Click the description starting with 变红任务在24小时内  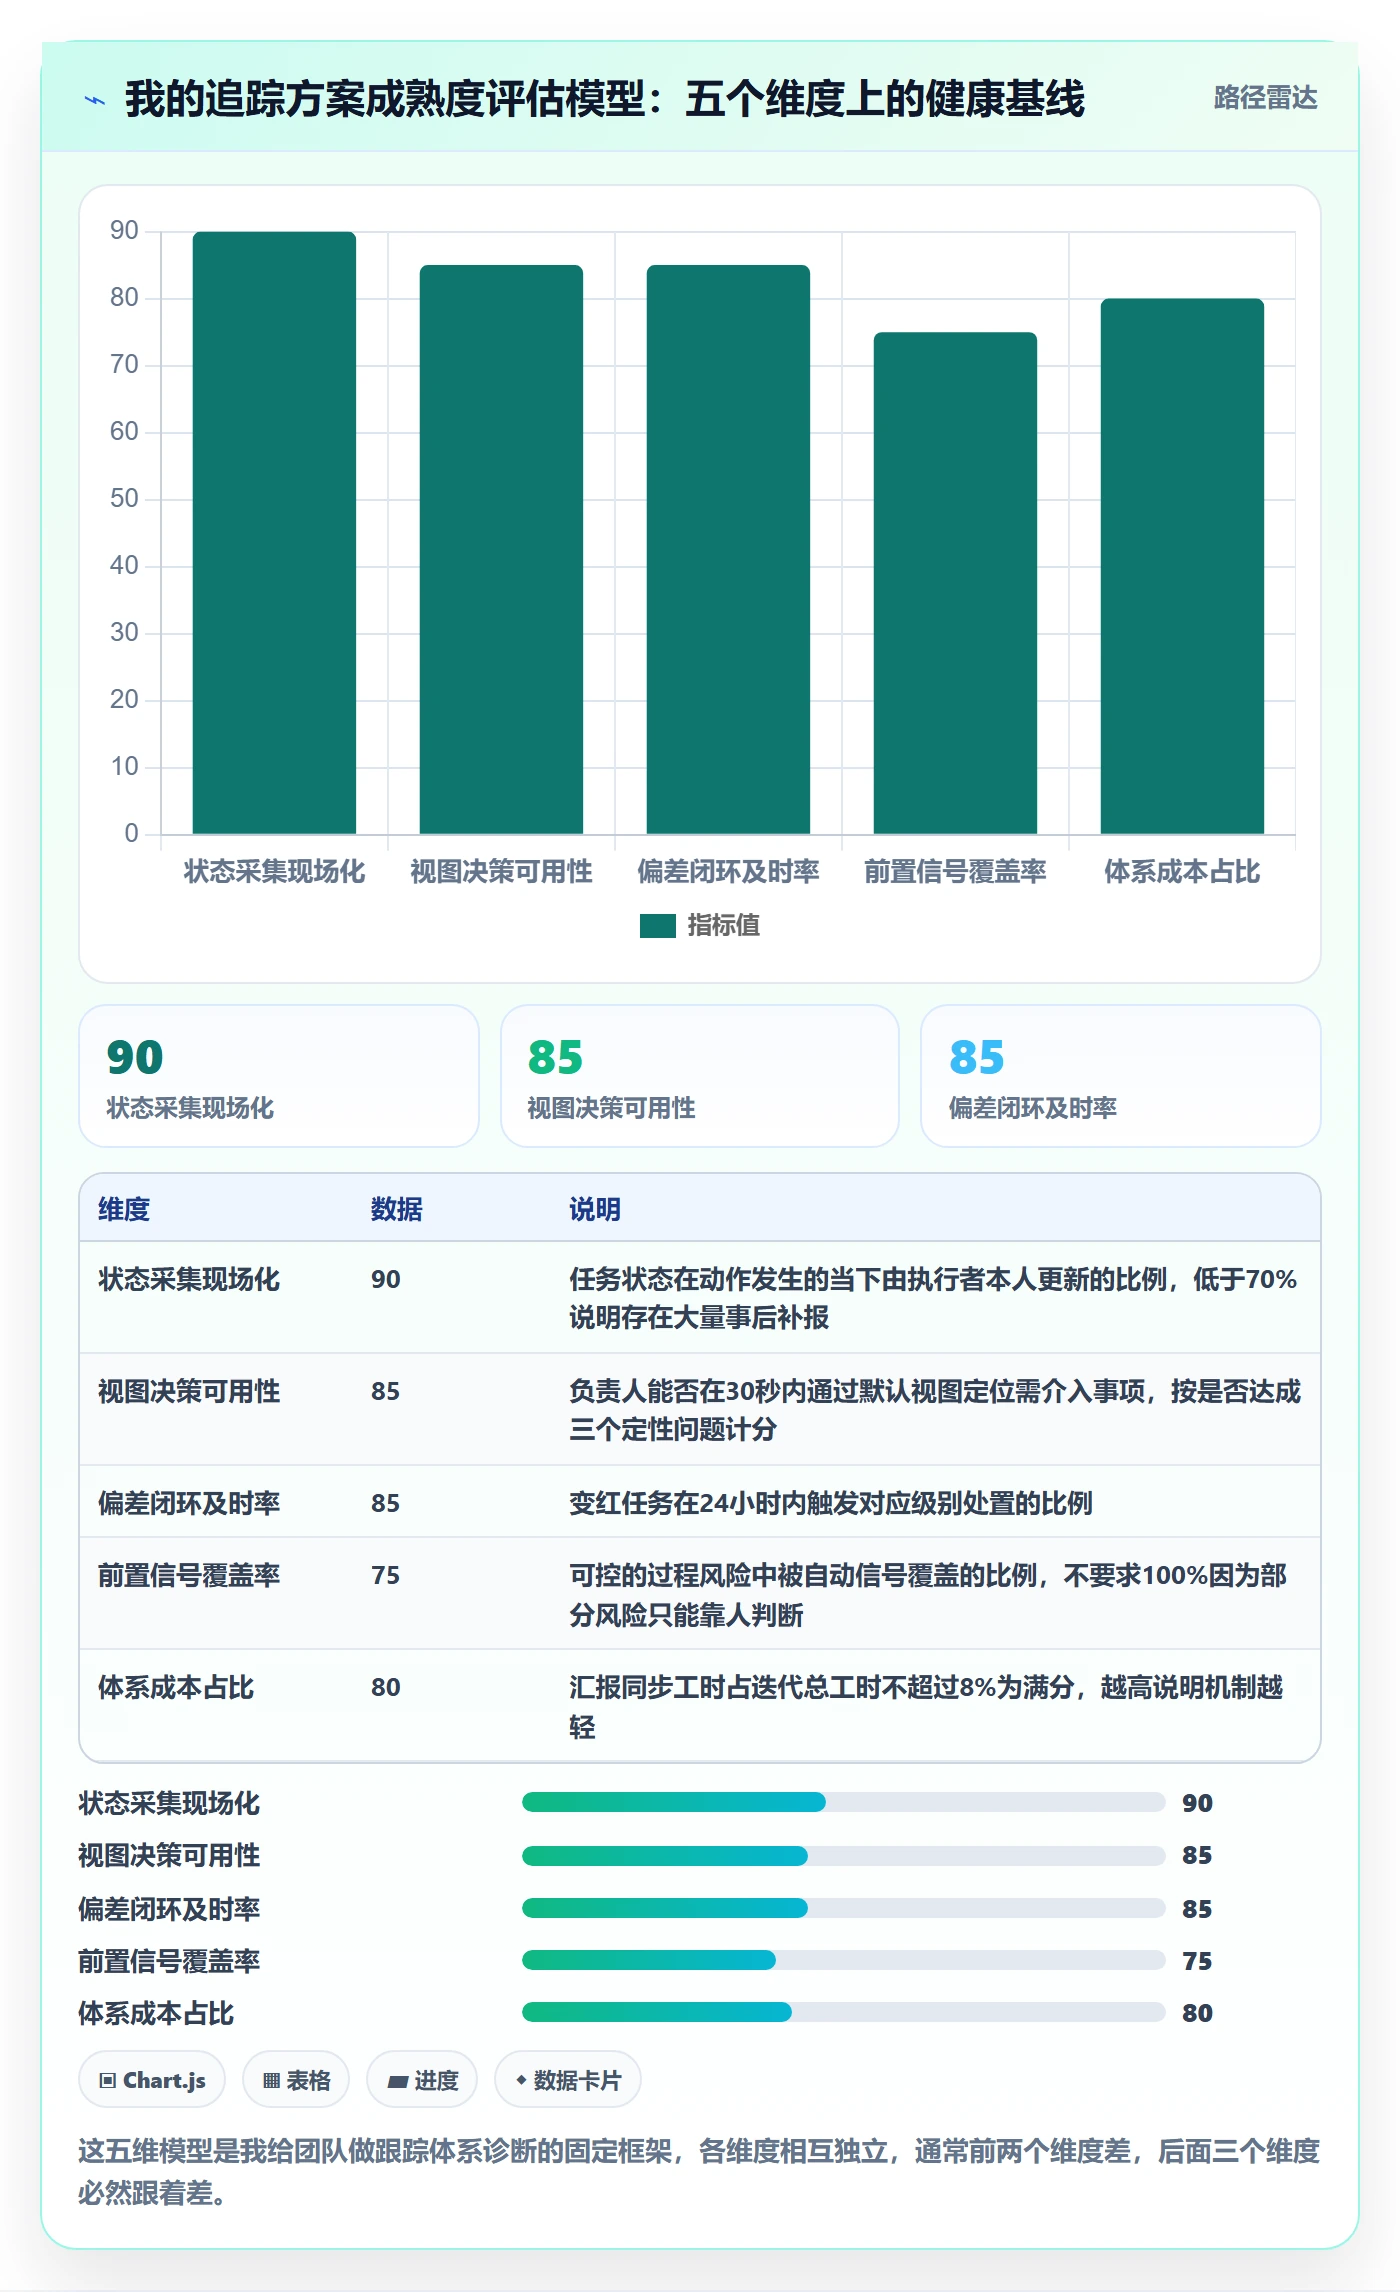pyautogui.click(x=831, y=1503)
